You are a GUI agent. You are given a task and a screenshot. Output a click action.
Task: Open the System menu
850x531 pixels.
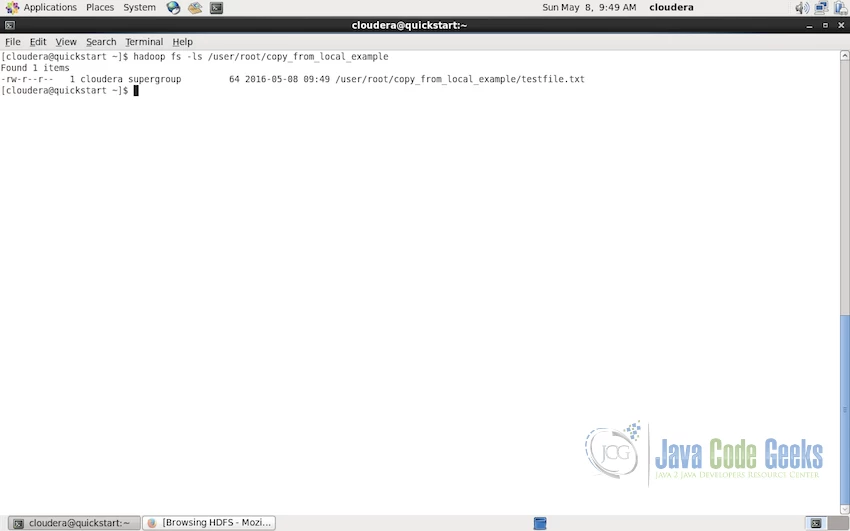point(139,8)
